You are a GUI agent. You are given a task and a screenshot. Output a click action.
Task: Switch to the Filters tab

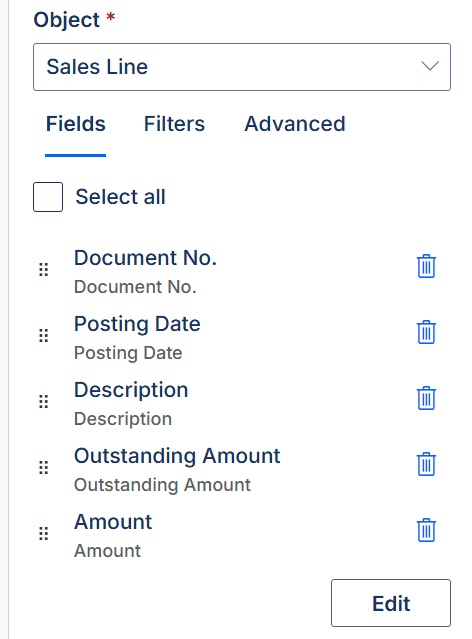(174, 124)
